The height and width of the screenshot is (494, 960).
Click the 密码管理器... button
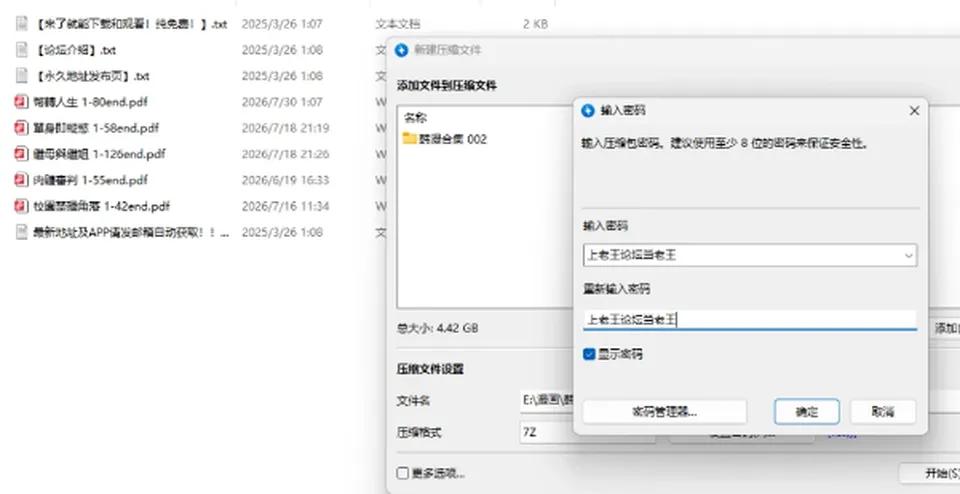(x=664, y=412)
